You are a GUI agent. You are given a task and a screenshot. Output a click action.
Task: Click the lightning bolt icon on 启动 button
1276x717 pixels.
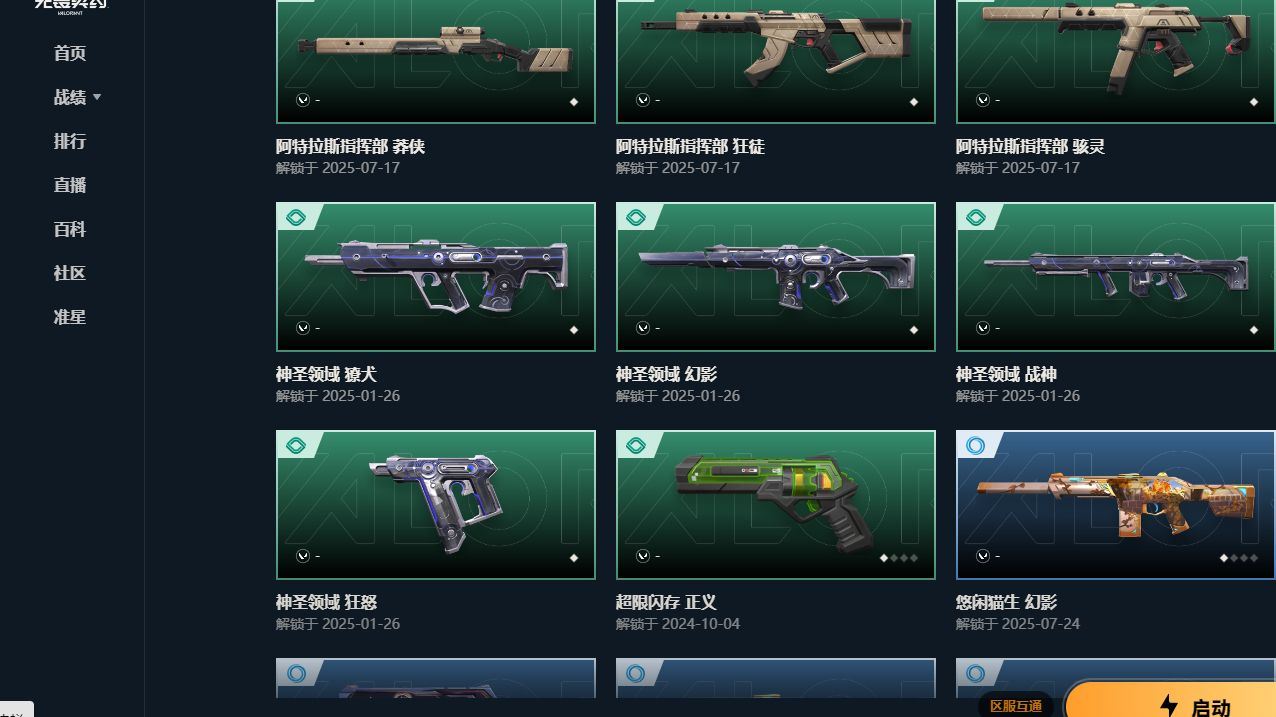click(x=1168, y=706)
